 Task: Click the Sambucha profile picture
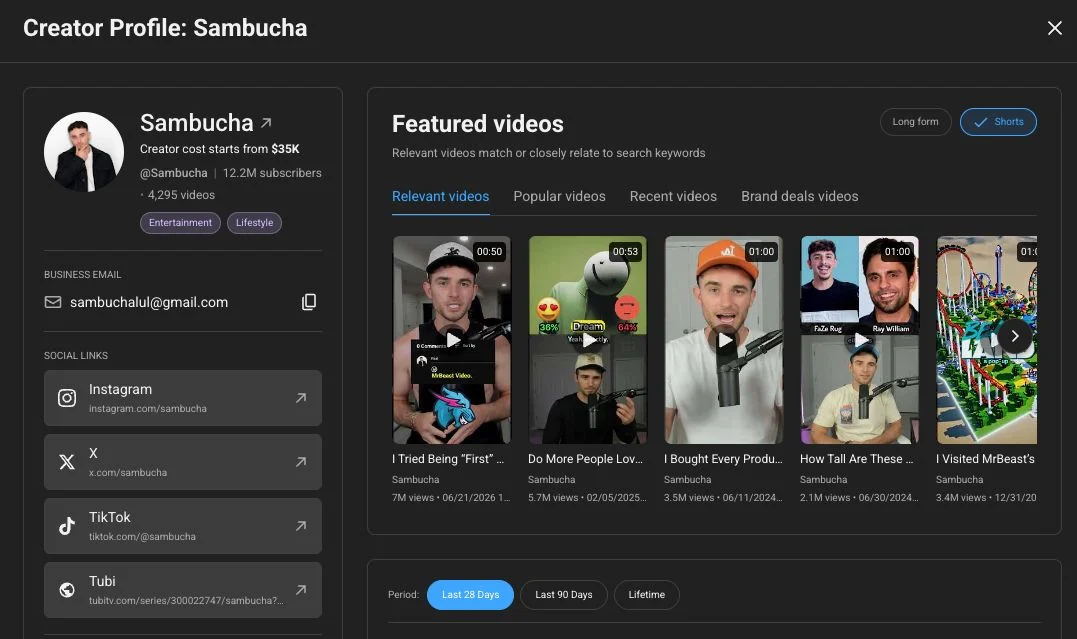[84, 152]
